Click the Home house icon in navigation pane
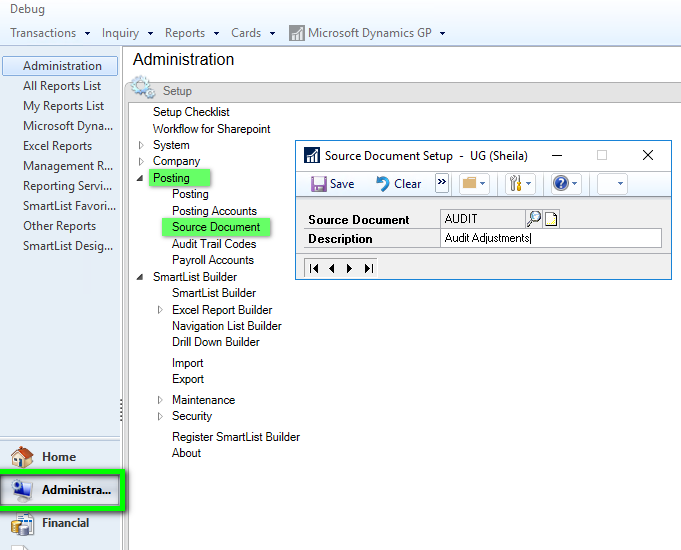The width and height of the screenshot is (681, 550). click(x=22, y=457)
